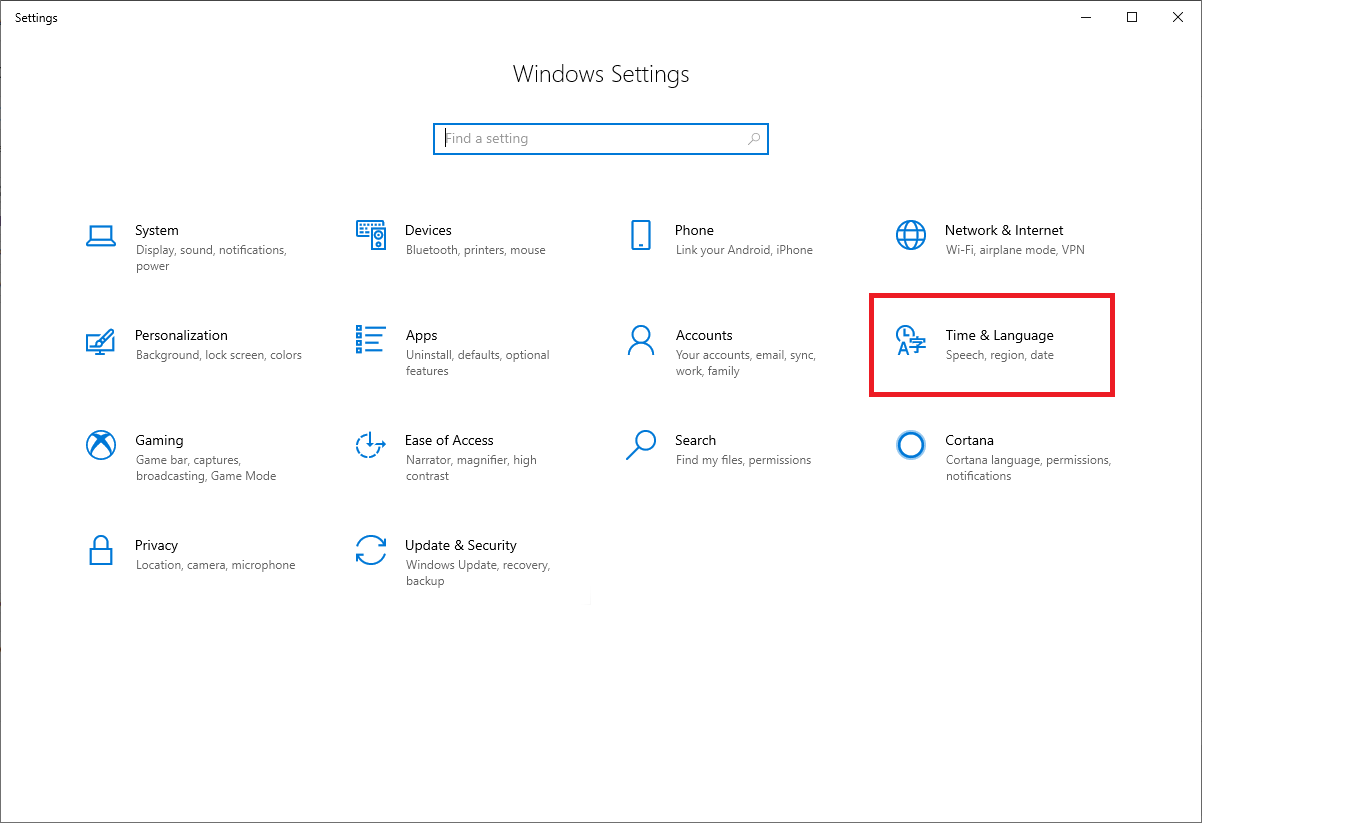
Task: Select the Ease of Access heading
Action: point(449,440)
